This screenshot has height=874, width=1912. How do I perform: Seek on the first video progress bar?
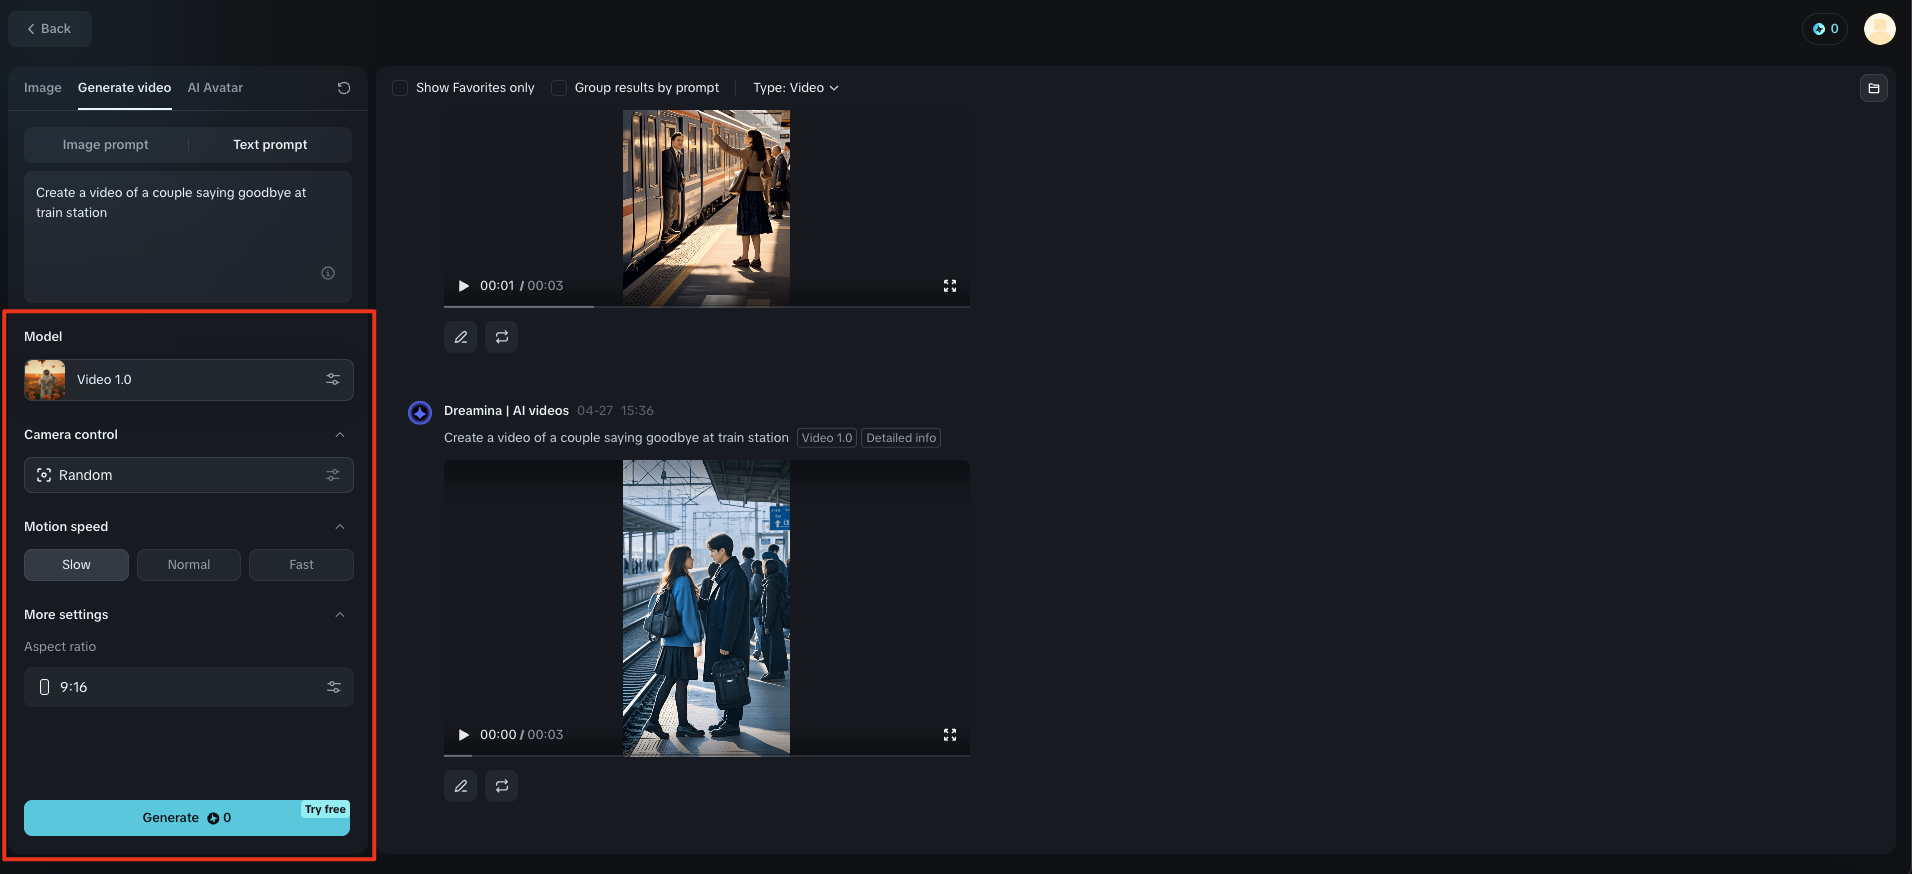coord(707,306)
